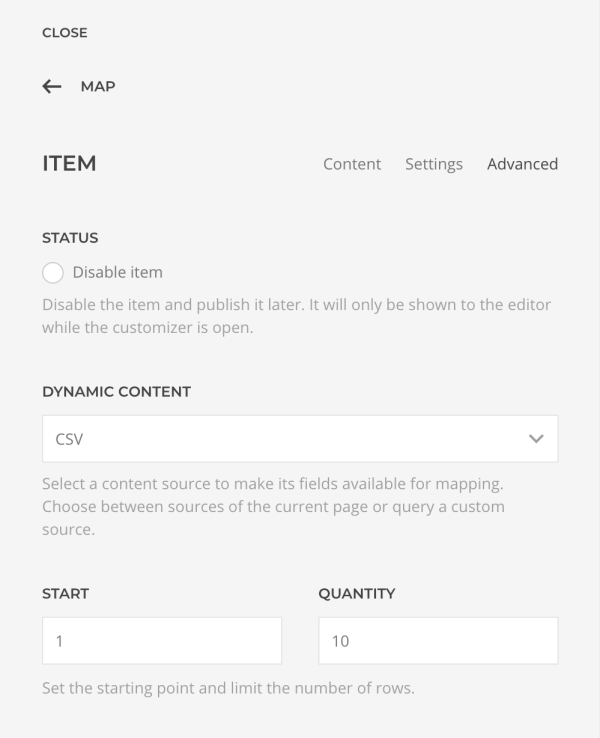Click the back arrow icon beside MAP
This screenshot has width=600, height=738.
[52, 87]
